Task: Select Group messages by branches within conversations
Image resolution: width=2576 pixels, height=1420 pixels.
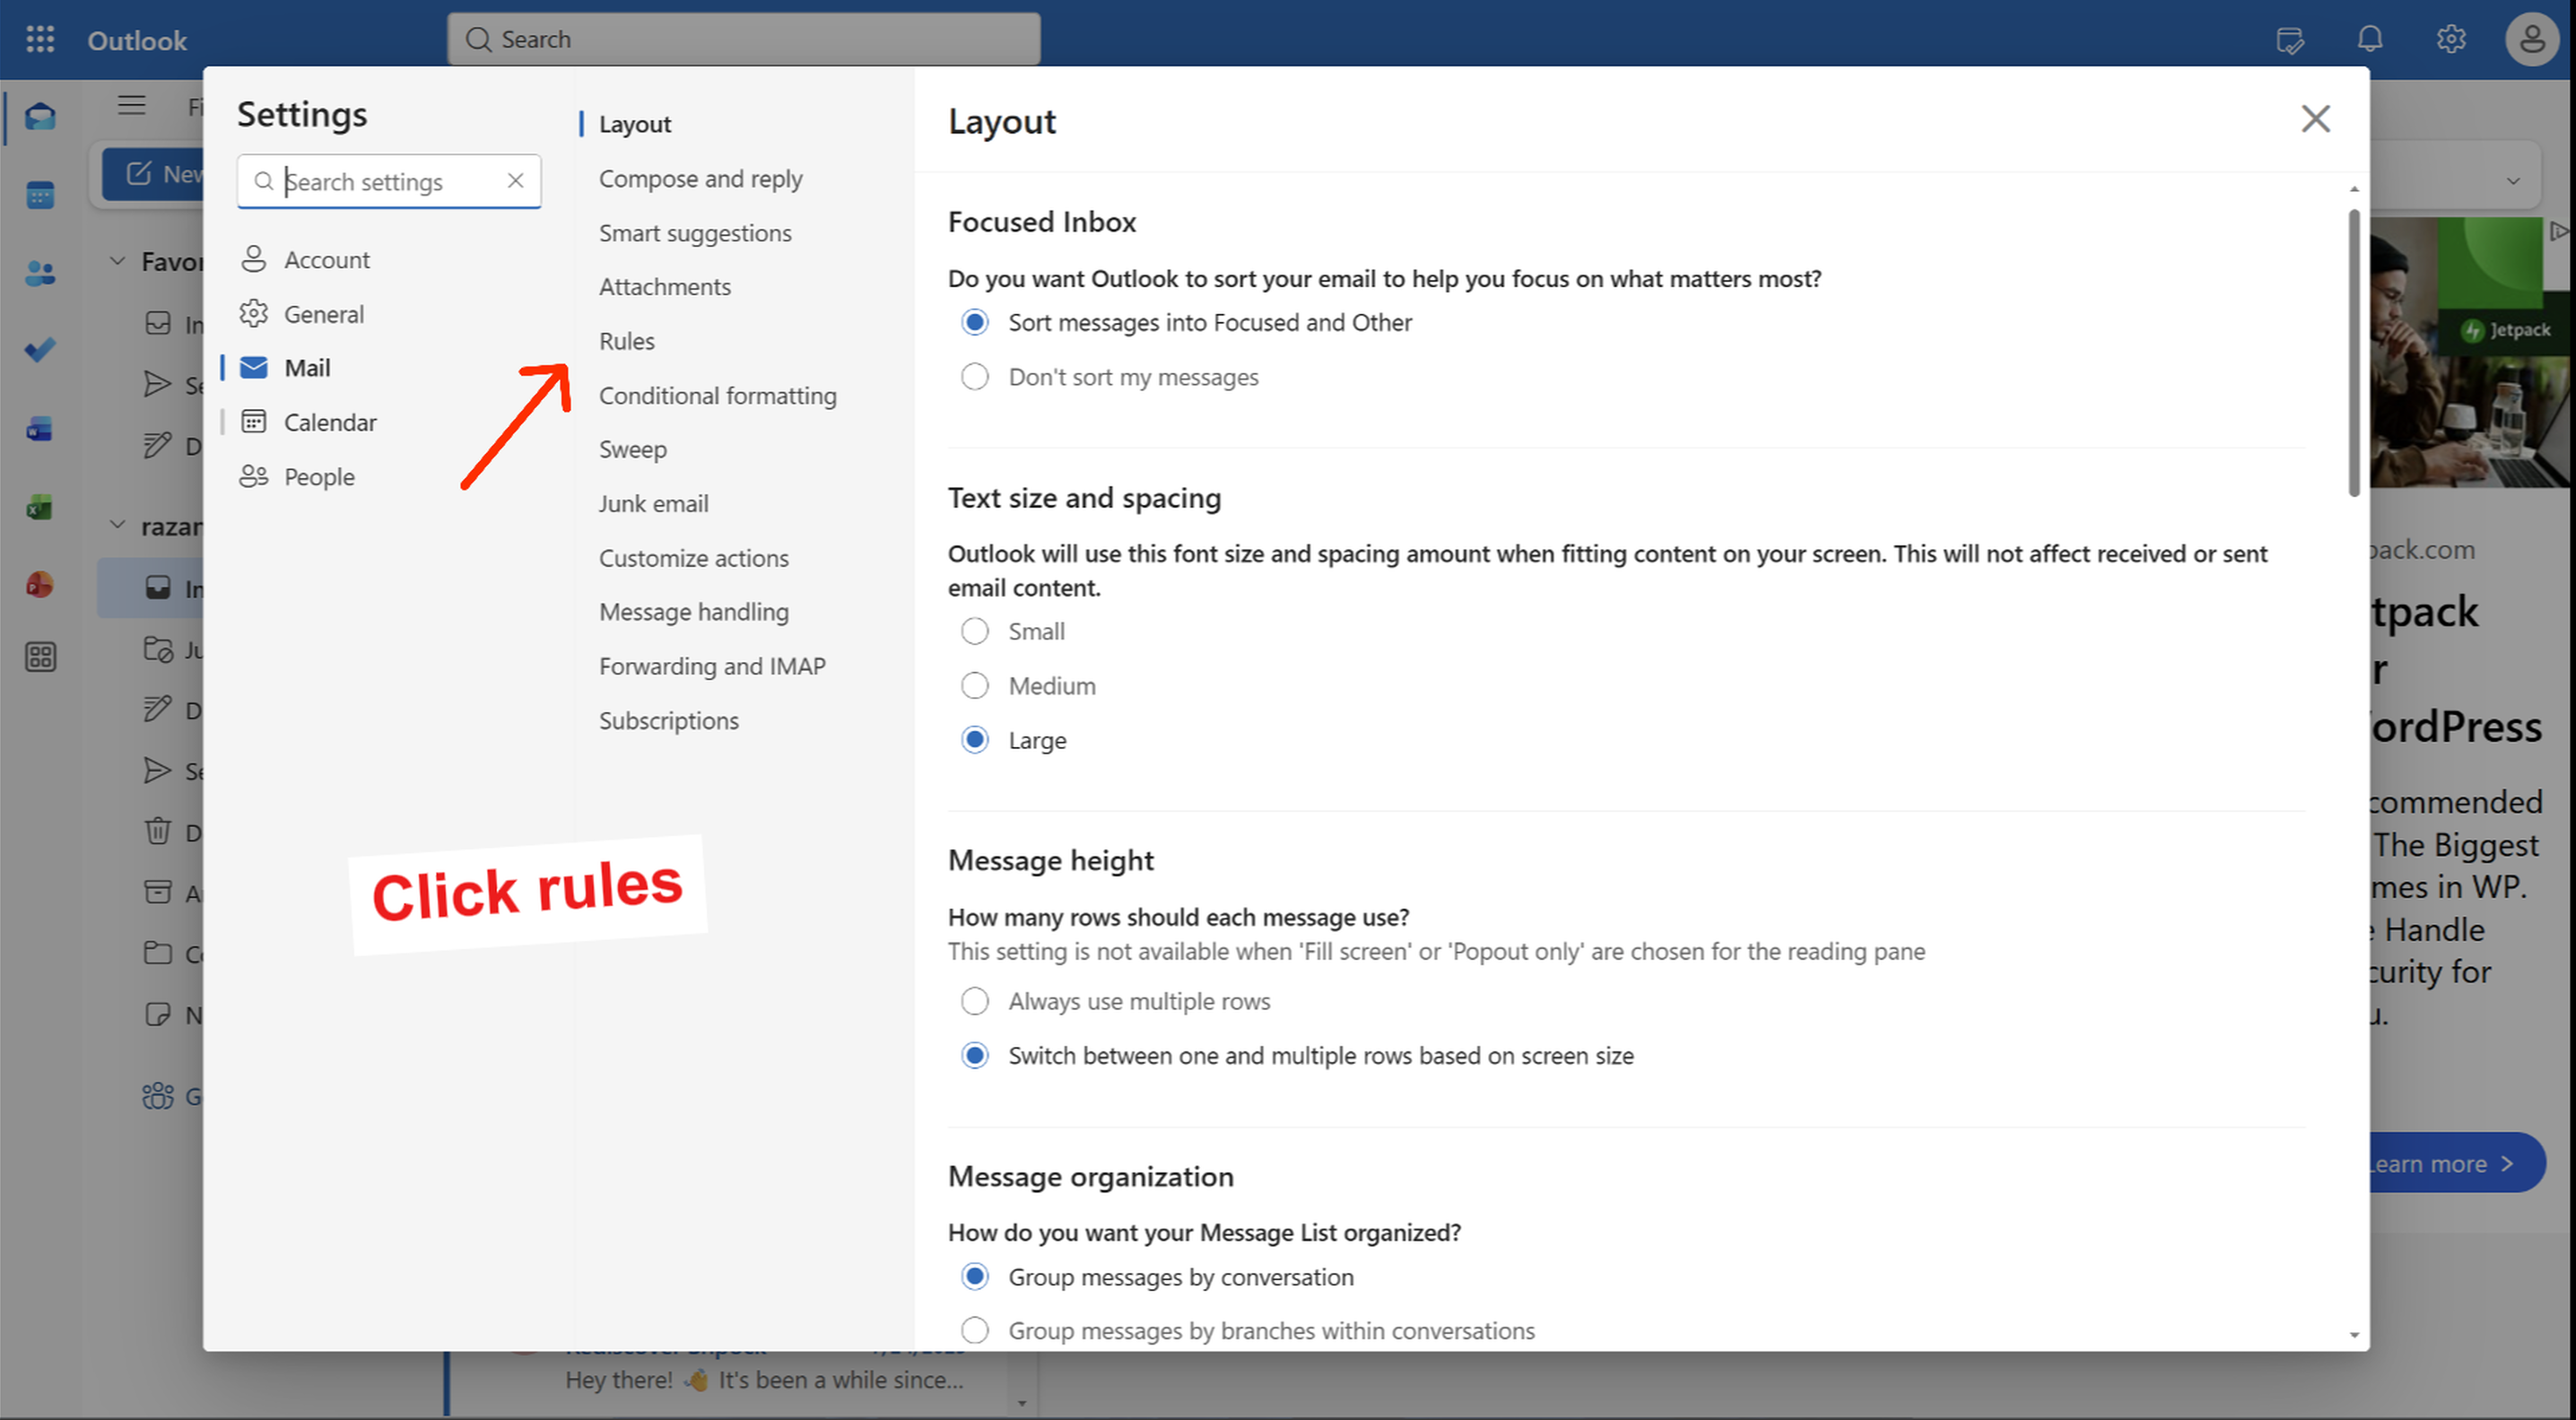Action: pyautogui.click(x=974, y=1330)
